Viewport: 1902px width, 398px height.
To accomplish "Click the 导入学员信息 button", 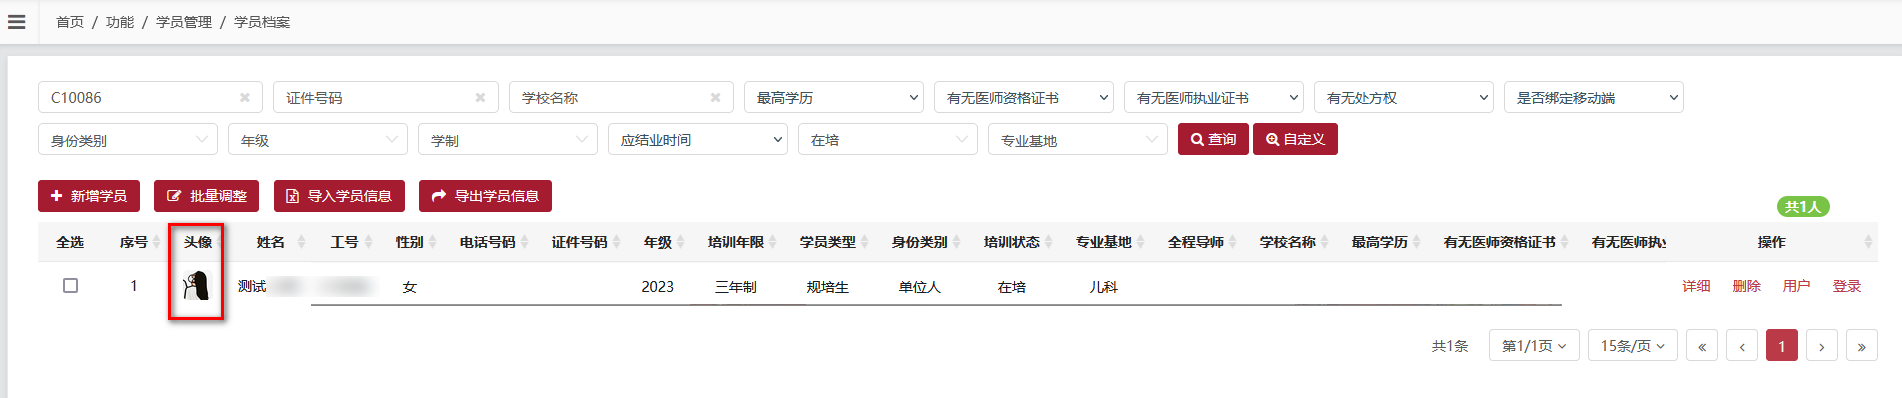I will [x=339, y=196].
